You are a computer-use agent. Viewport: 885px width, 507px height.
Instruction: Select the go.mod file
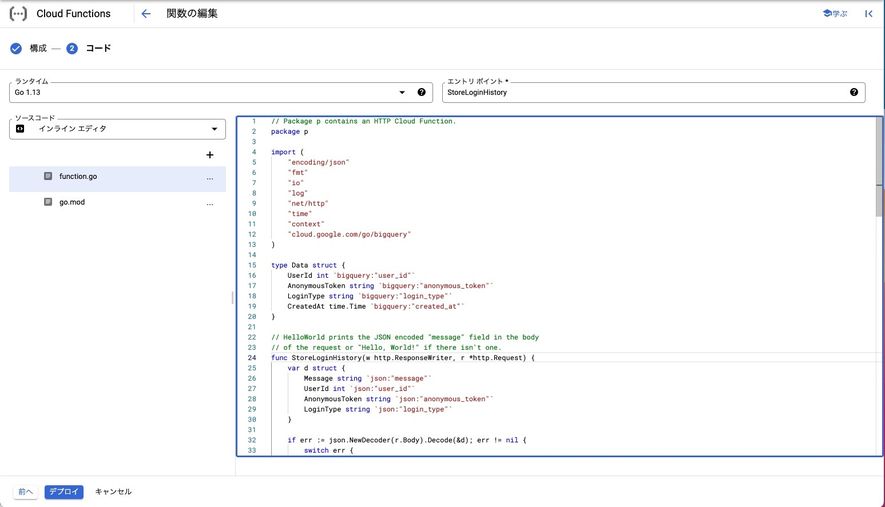tap(117, 204)
